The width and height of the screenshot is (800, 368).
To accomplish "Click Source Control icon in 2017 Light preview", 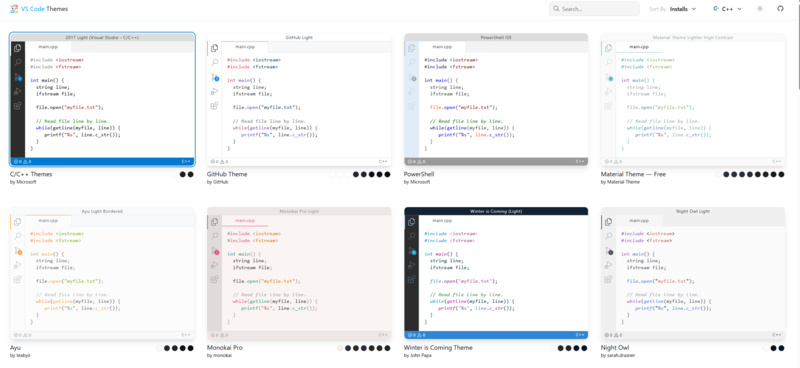I will click(18, 77).
